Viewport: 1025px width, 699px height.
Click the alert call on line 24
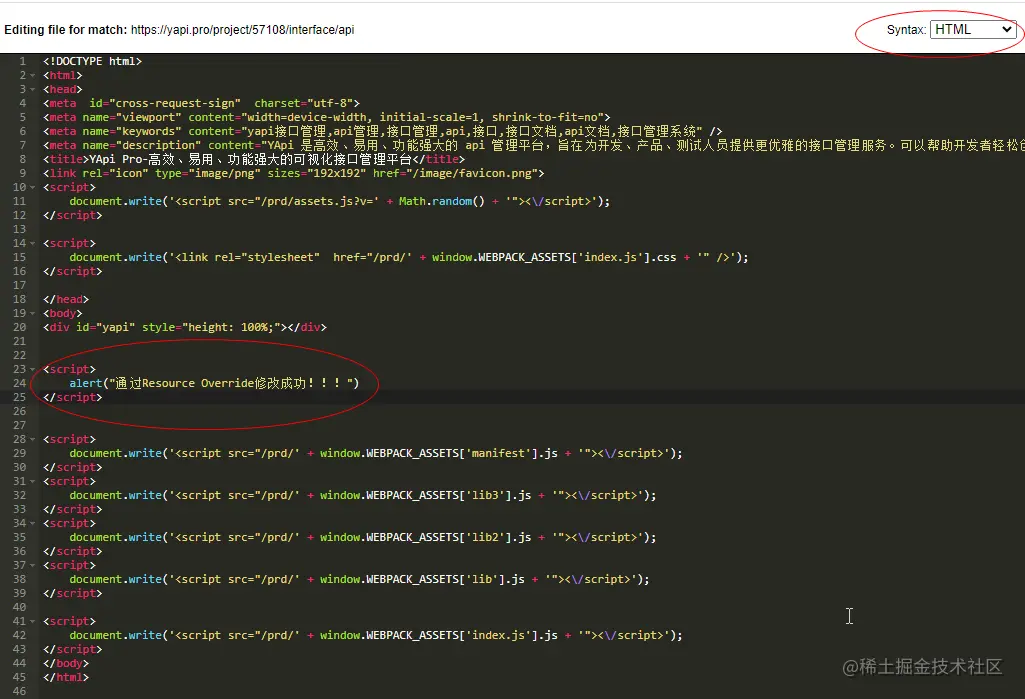click(214, 383)
